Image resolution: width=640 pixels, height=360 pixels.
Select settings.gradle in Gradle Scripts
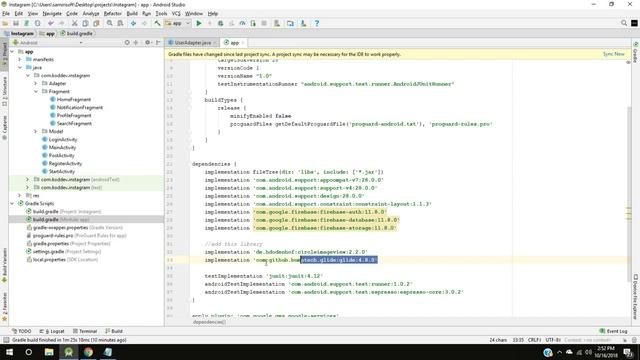[x=63, y=251]
